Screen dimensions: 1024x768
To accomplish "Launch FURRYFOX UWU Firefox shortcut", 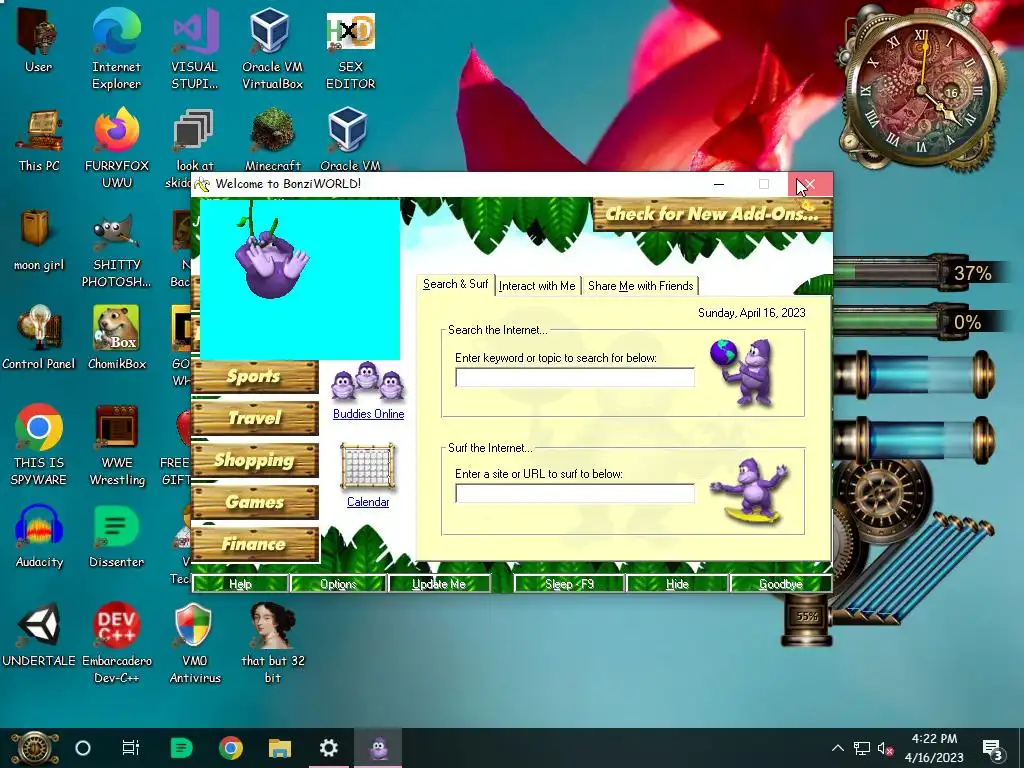I will tap(116, 148).
